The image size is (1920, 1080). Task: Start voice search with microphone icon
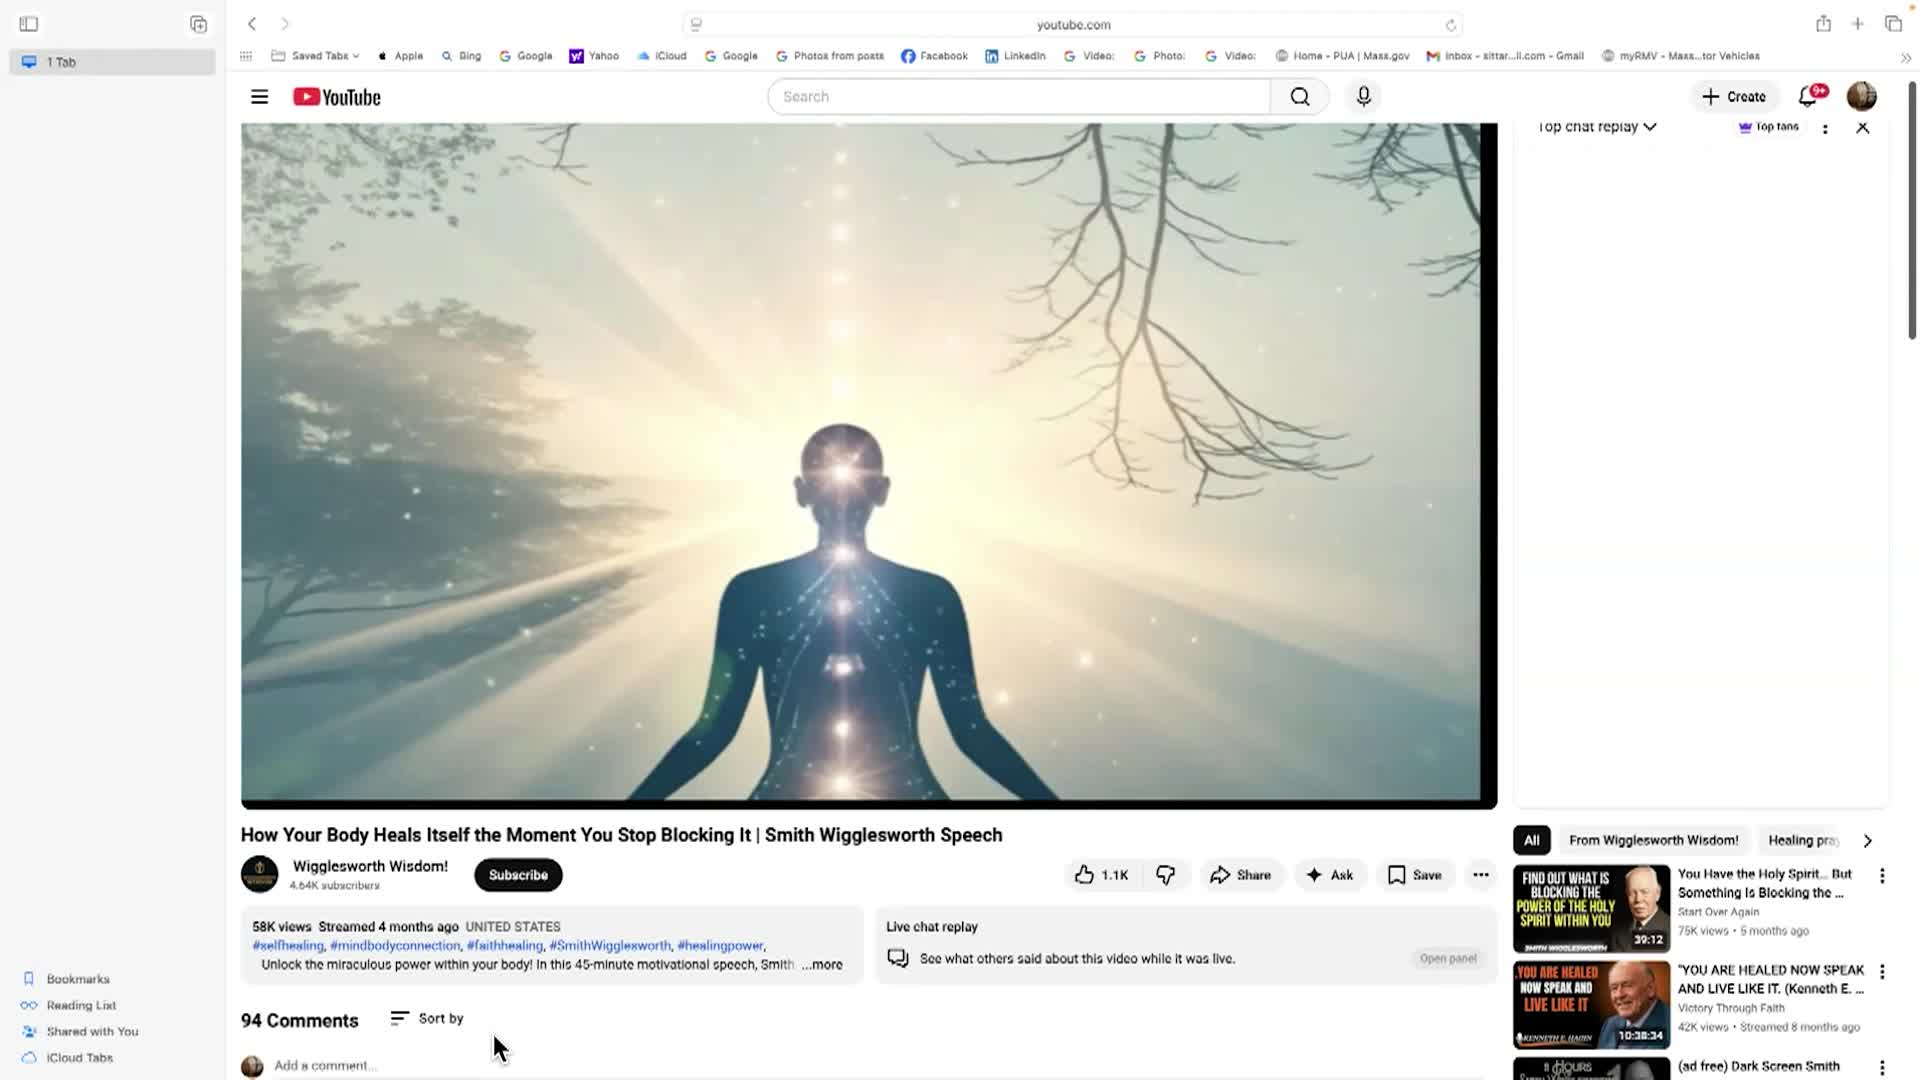[1363, 97]
